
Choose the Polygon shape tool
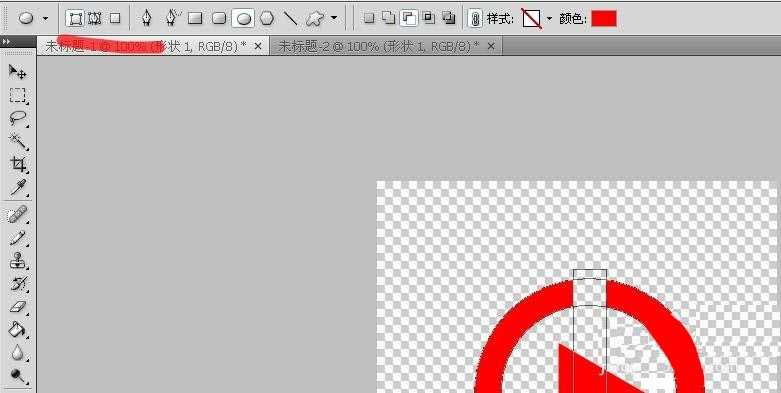pos(267,19)
